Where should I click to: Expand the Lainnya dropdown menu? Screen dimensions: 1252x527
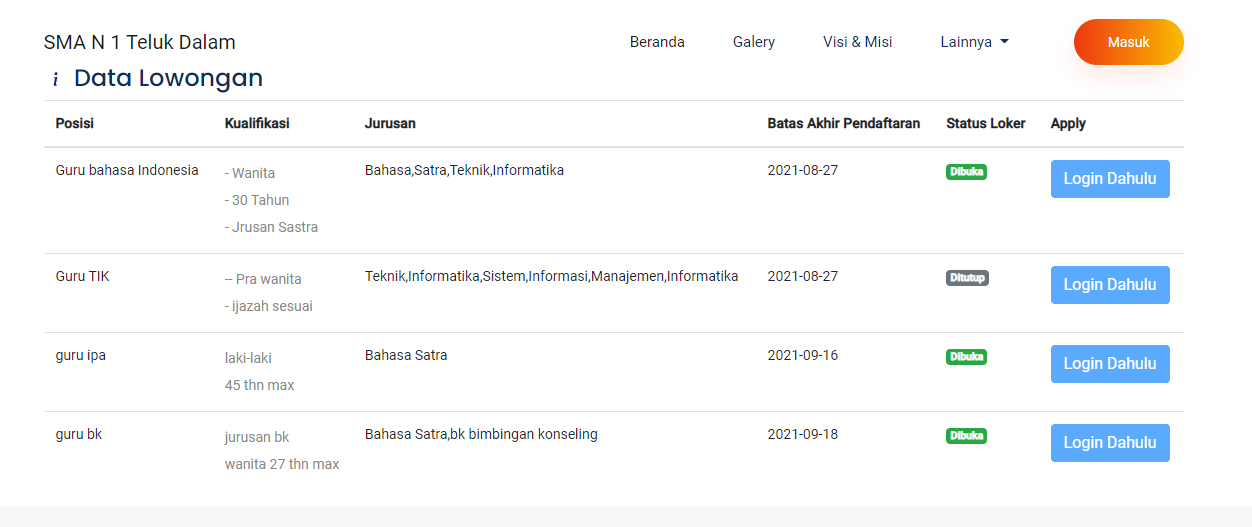pyautogui.click(x=974, y=42)
